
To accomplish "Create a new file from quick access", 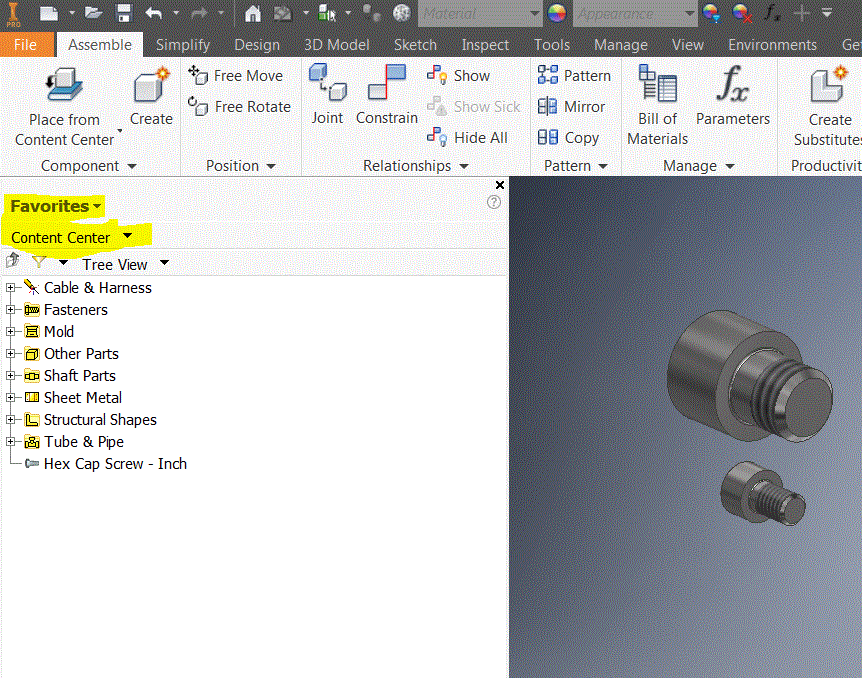I will pos(49,13).
